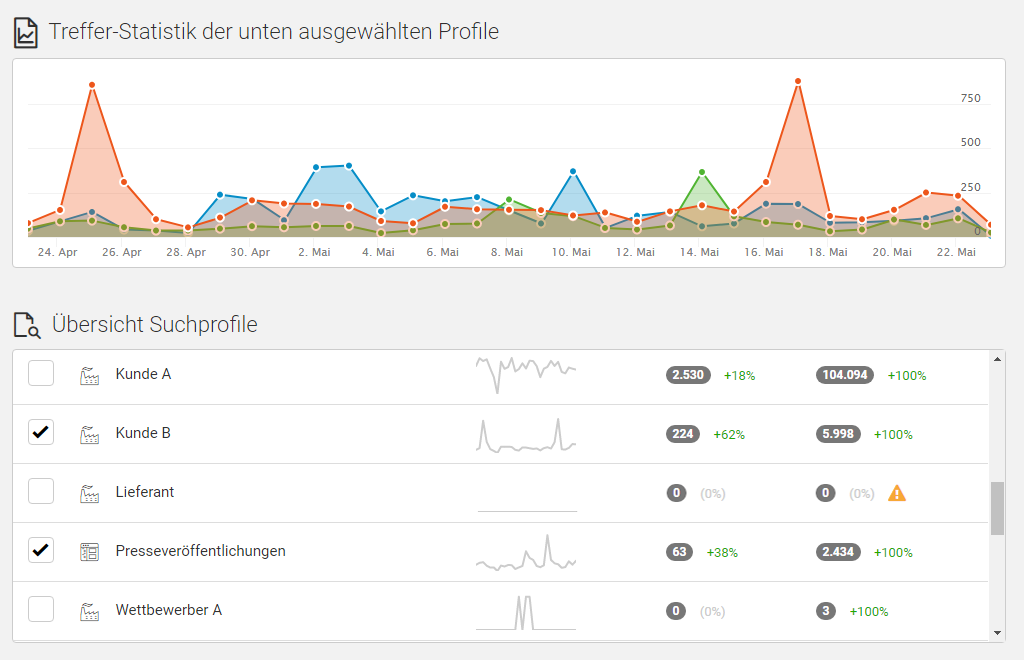Click the chart statistics icon beside Treffer-Statistik
Viewport: 1024px width, 660px height.
click(x=26, y=33)
